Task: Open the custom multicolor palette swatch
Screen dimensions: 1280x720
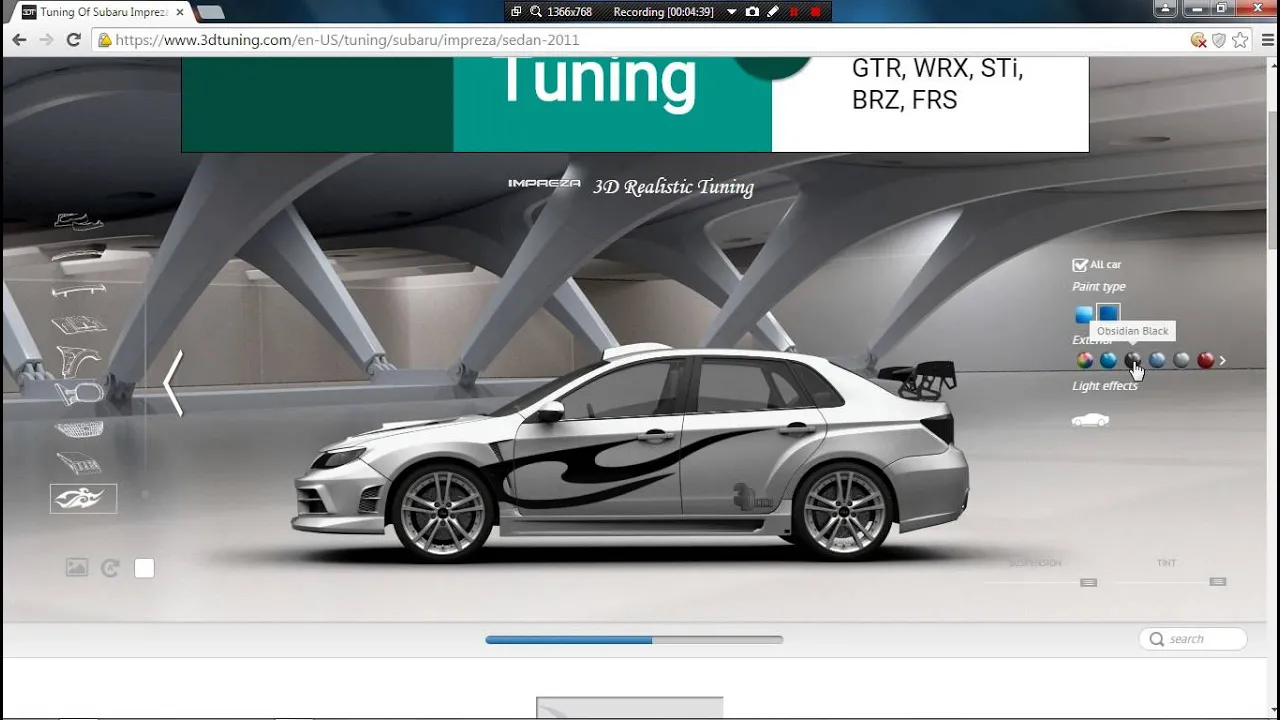Action: point(1084,360)
